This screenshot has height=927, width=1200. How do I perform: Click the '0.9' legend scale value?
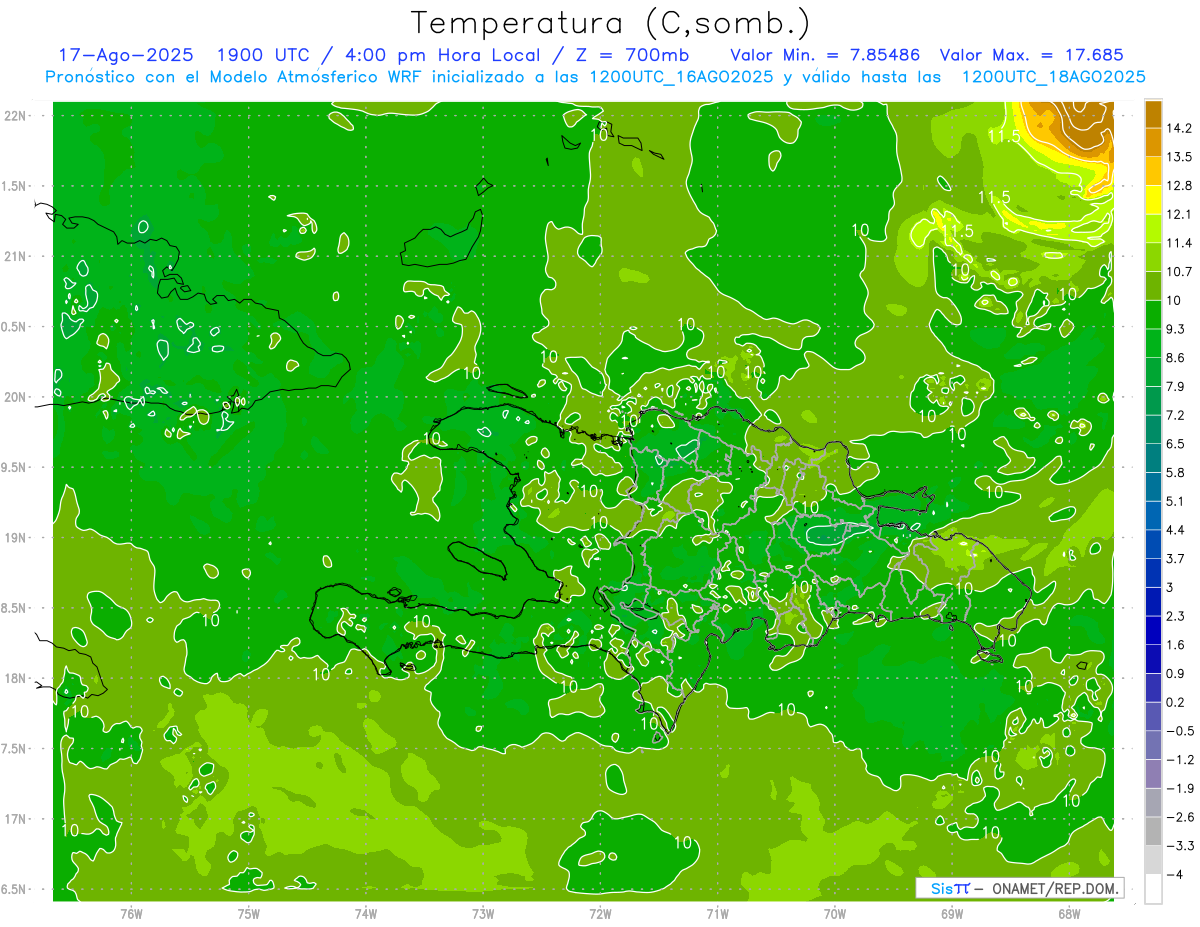click(1175, 673)
